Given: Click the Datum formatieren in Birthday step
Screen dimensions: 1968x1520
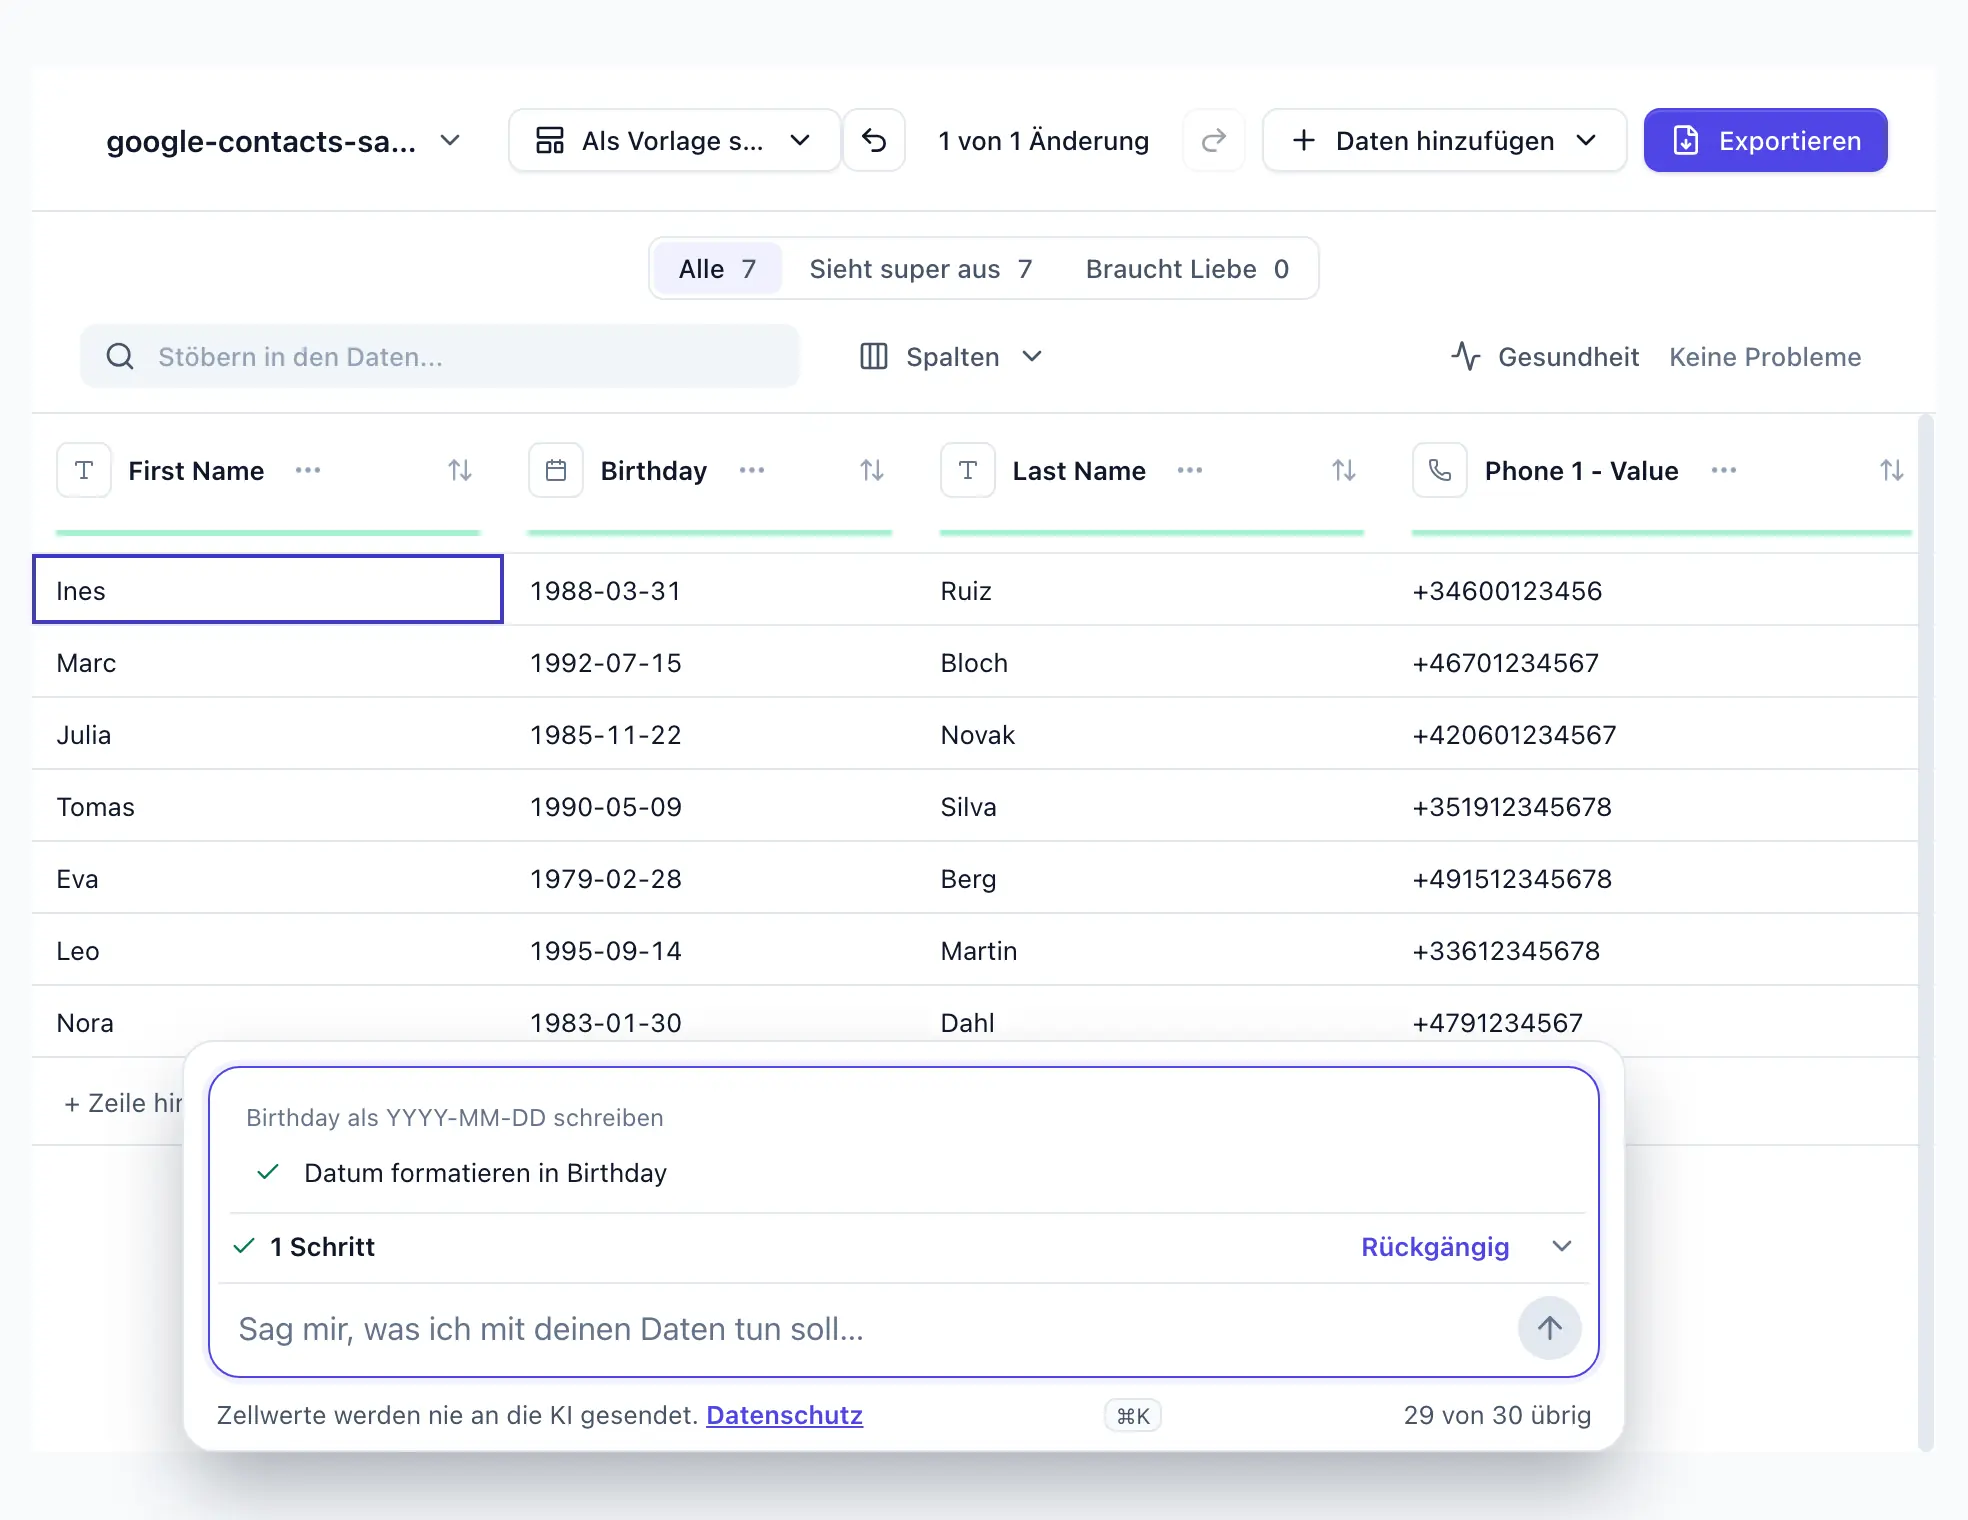Looking at the screenshot, I should [x=462, y=1172].
